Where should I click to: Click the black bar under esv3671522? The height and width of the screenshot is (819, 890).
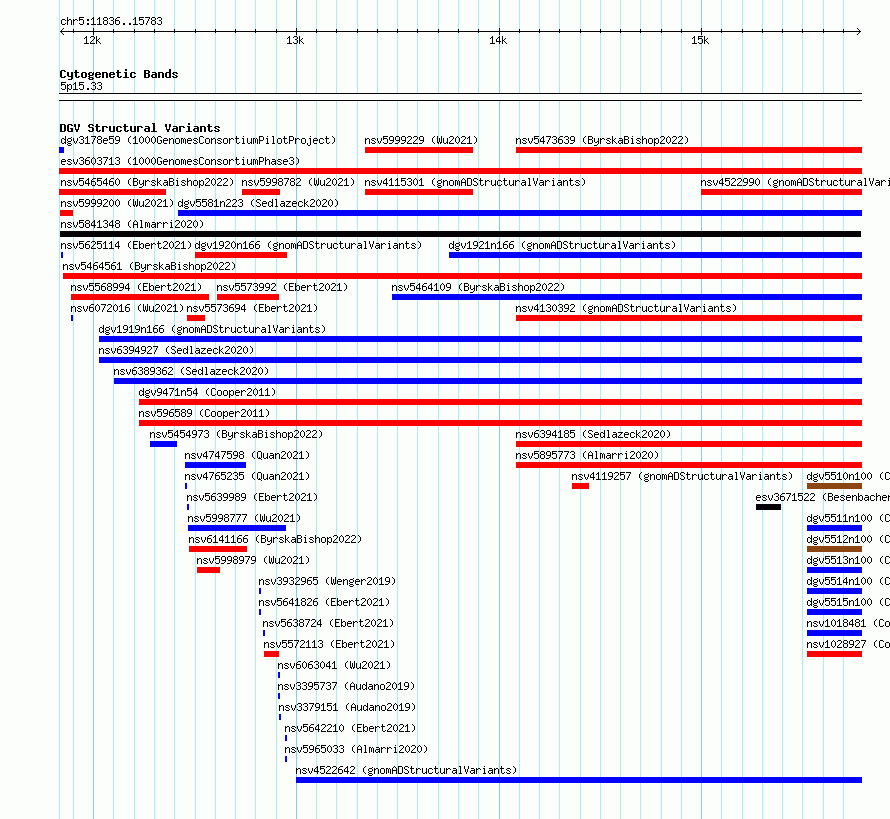769,507
